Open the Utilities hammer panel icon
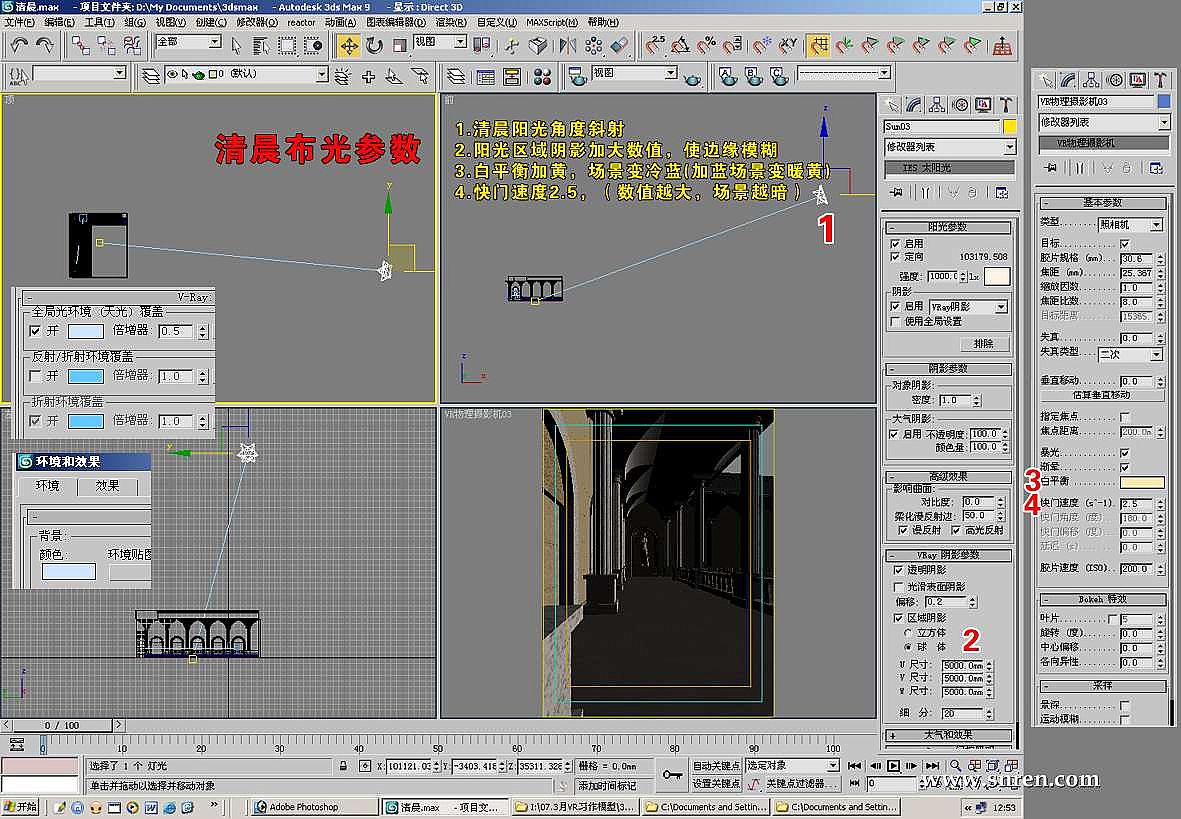The width and height of the screenshot is (1181, 819). 1003,105
